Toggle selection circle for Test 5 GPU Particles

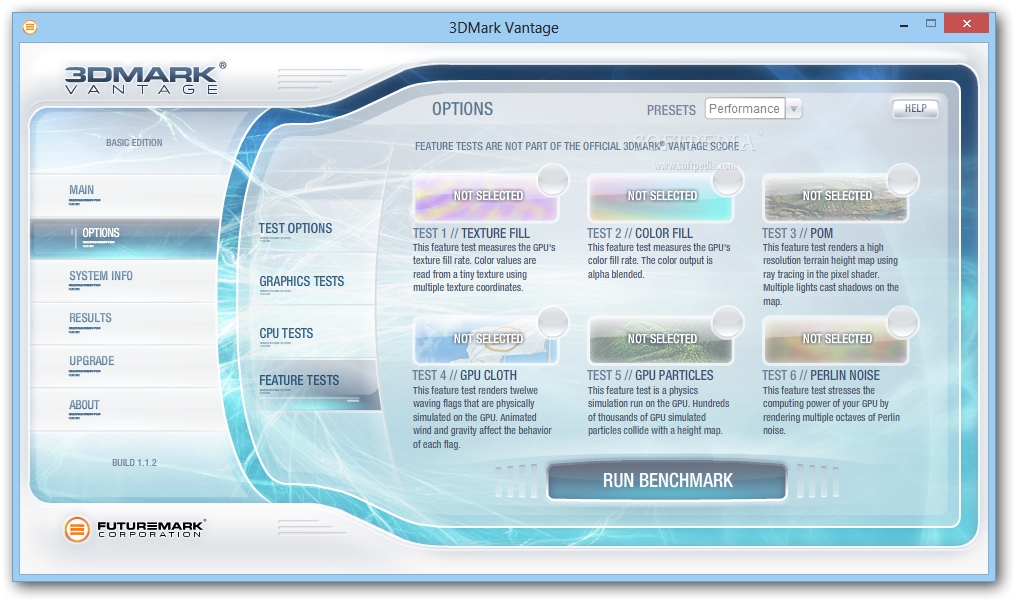click(727, 322)
